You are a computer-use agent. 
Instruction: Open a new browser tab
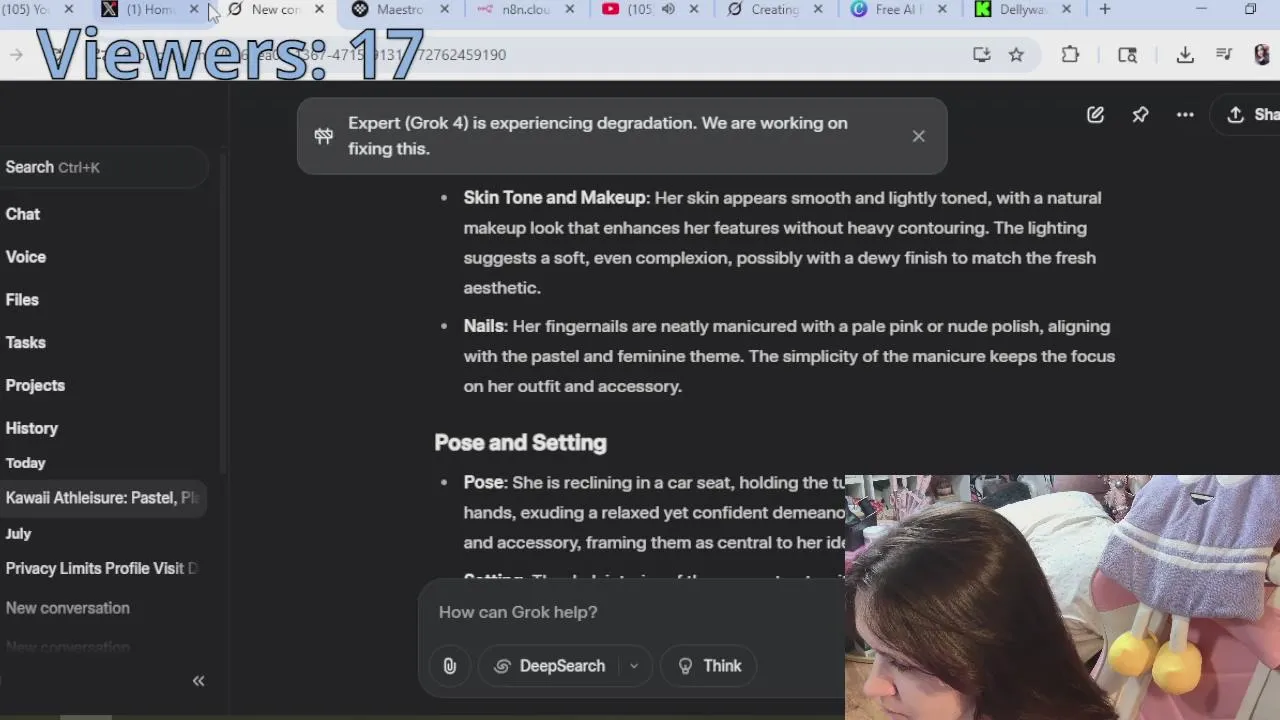pos(1105,9)
